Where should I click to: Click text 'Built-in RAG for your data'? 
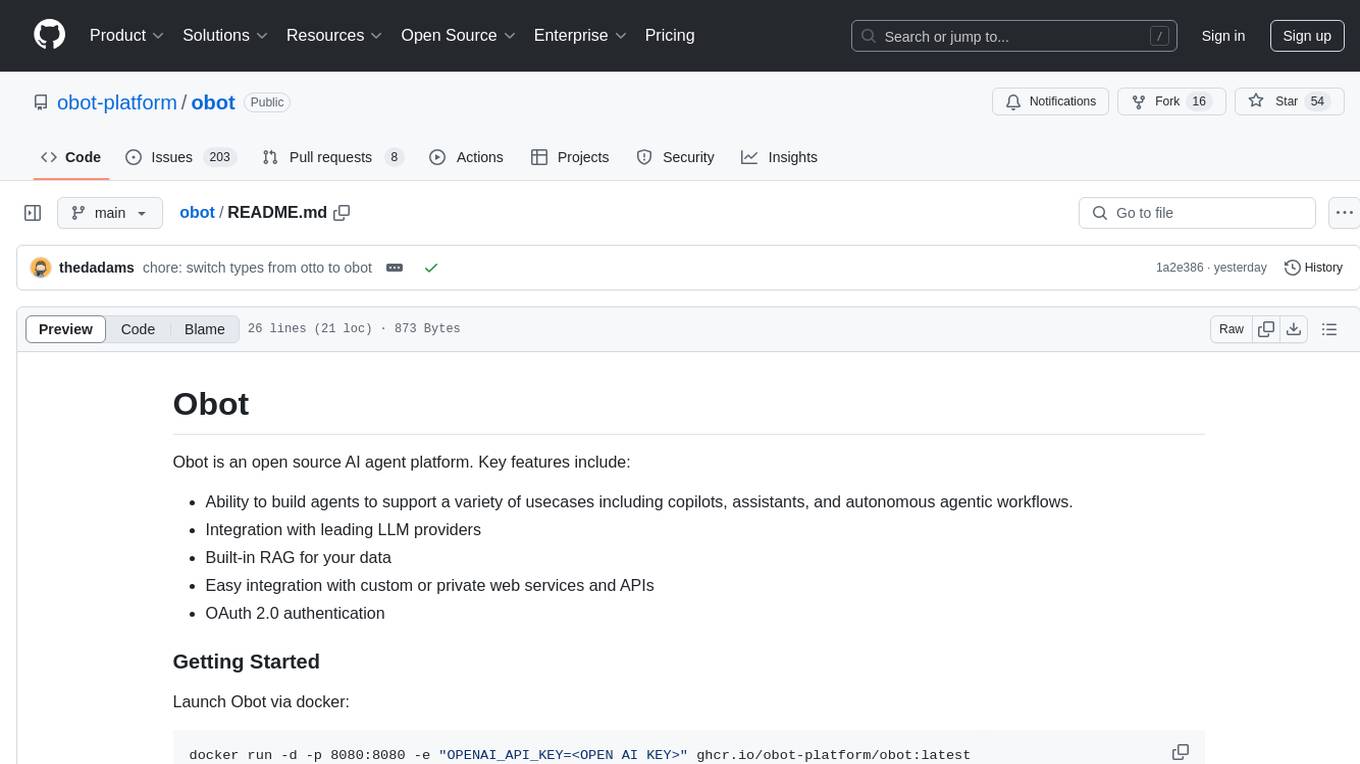point(298,558)
